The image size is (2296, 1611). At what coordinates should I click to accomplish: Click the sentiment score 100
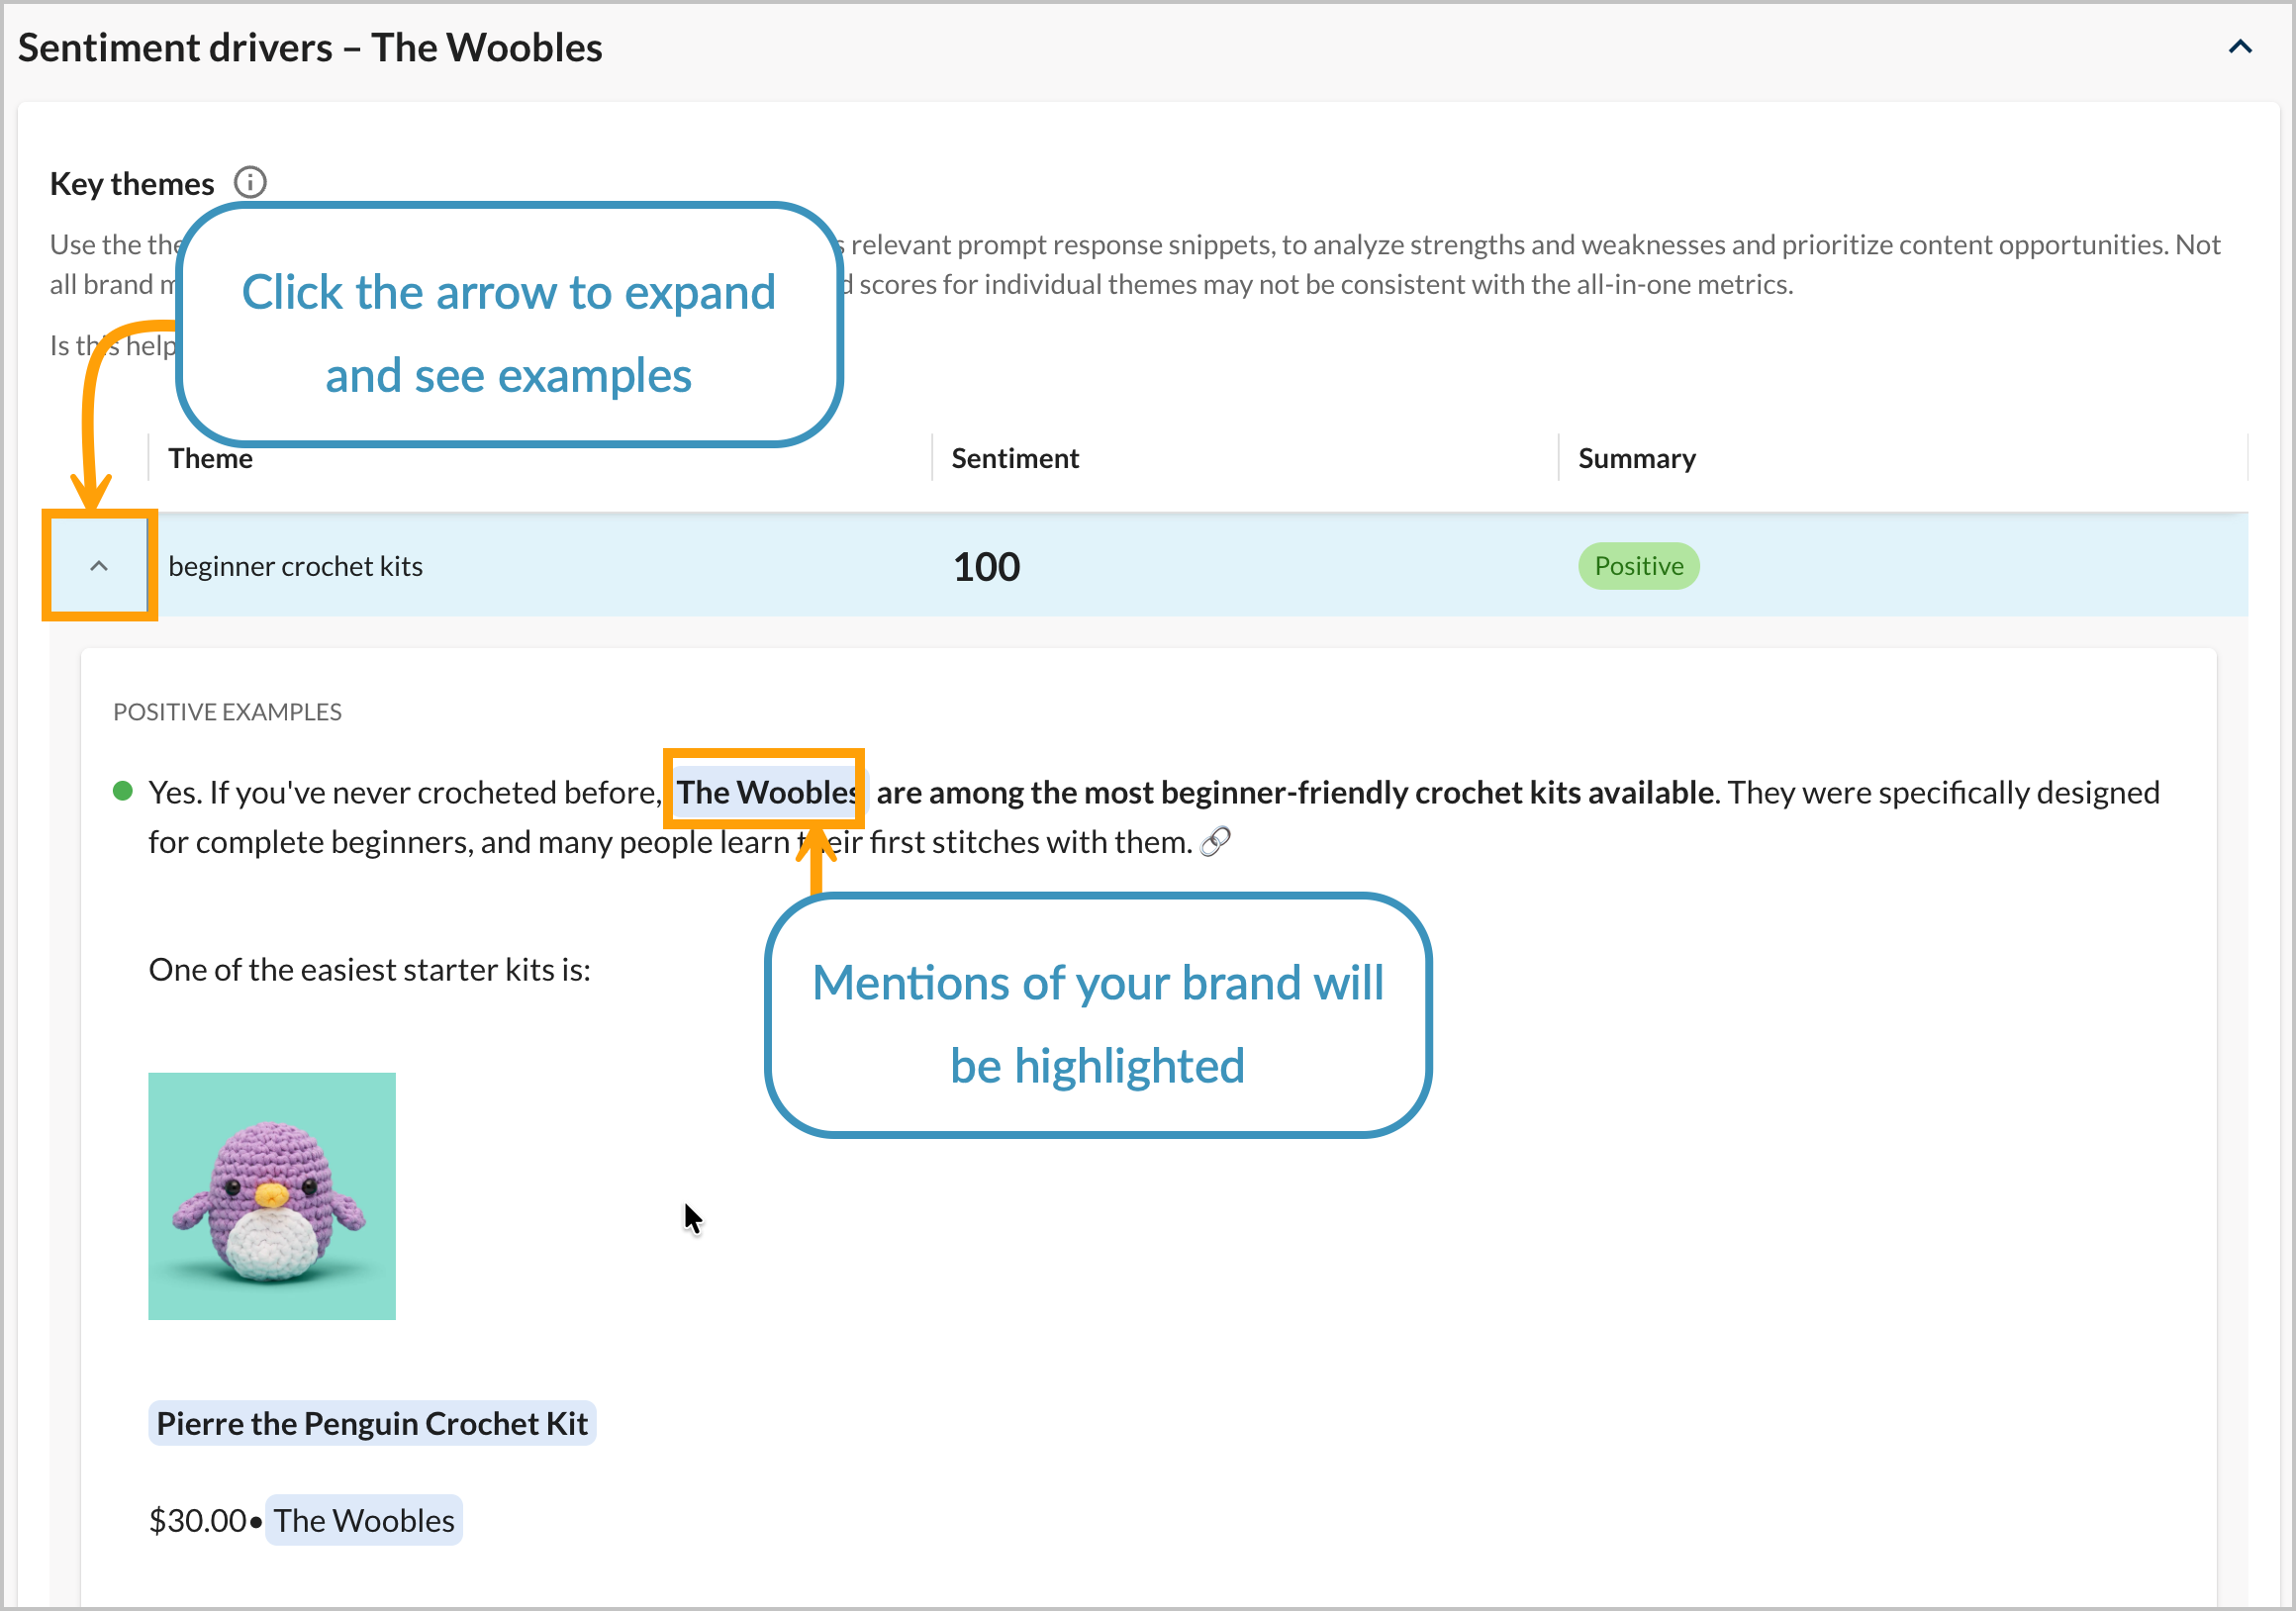pyautogui.click(x=986, y=567)
